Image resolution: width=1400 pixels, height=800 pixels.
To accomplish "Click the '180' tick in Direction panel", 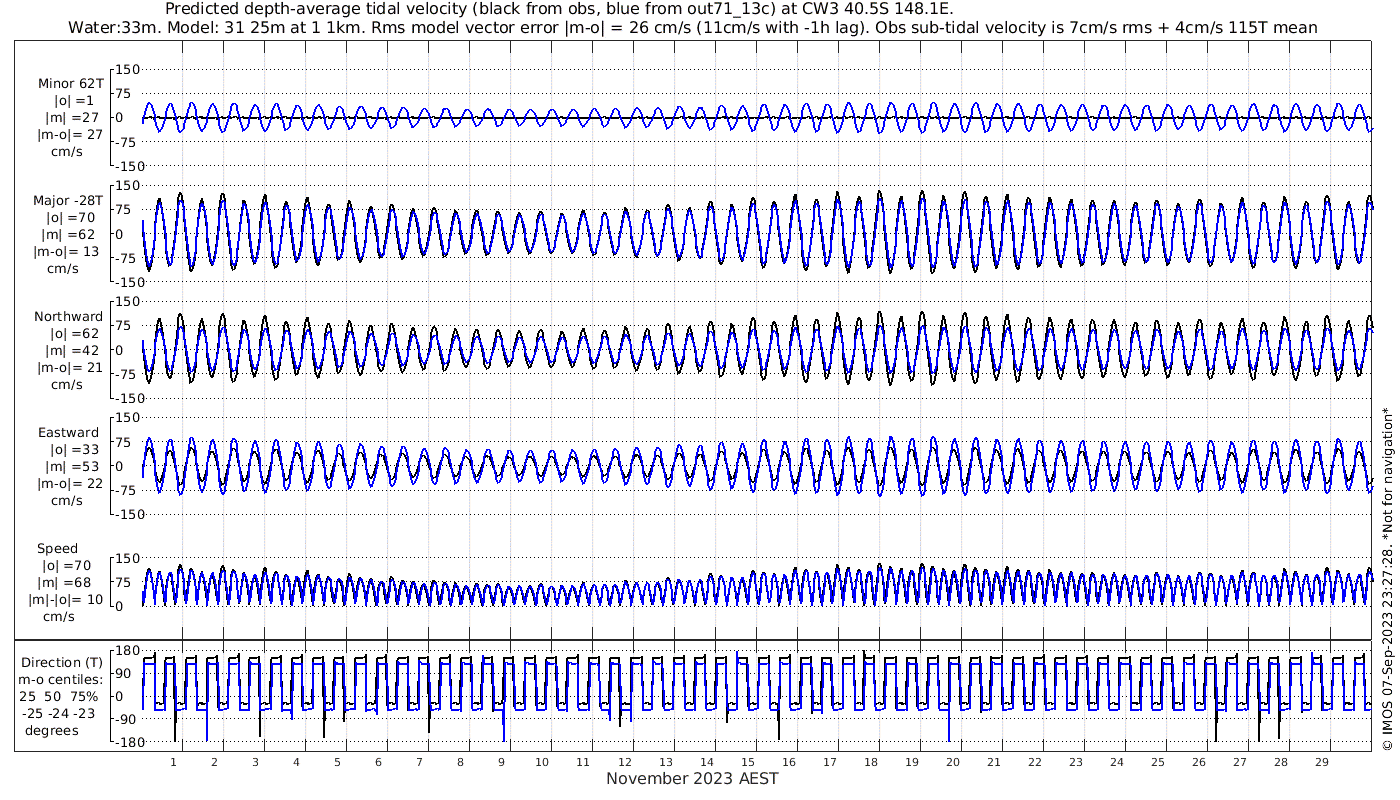I will tap(126, 652).
